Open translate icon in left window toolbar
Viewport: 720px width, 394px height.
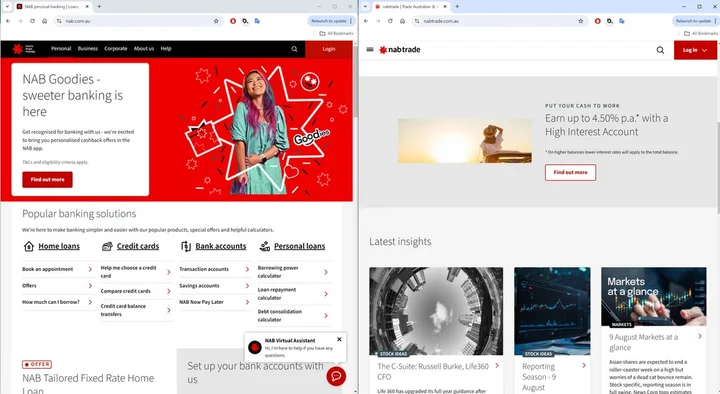click(x=257, y=21)
